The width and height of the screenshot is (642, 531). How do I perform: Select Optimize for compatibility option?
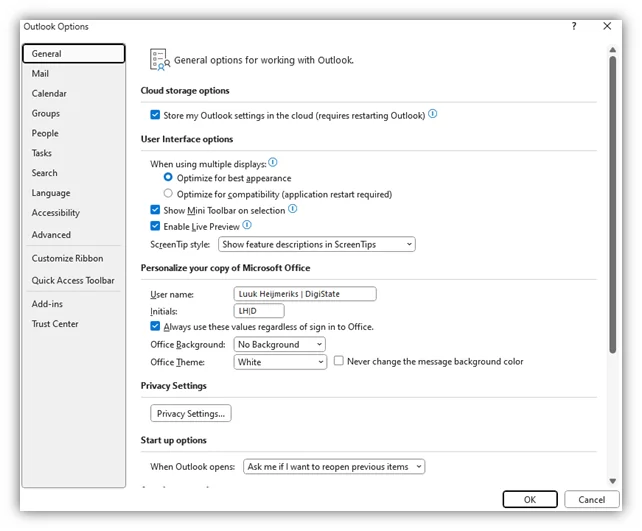click(x=168, y=193)
